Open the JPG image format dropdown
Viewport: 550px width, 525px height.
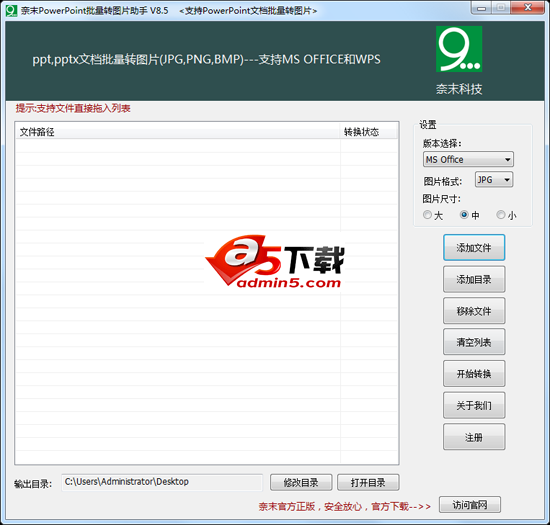494,180
